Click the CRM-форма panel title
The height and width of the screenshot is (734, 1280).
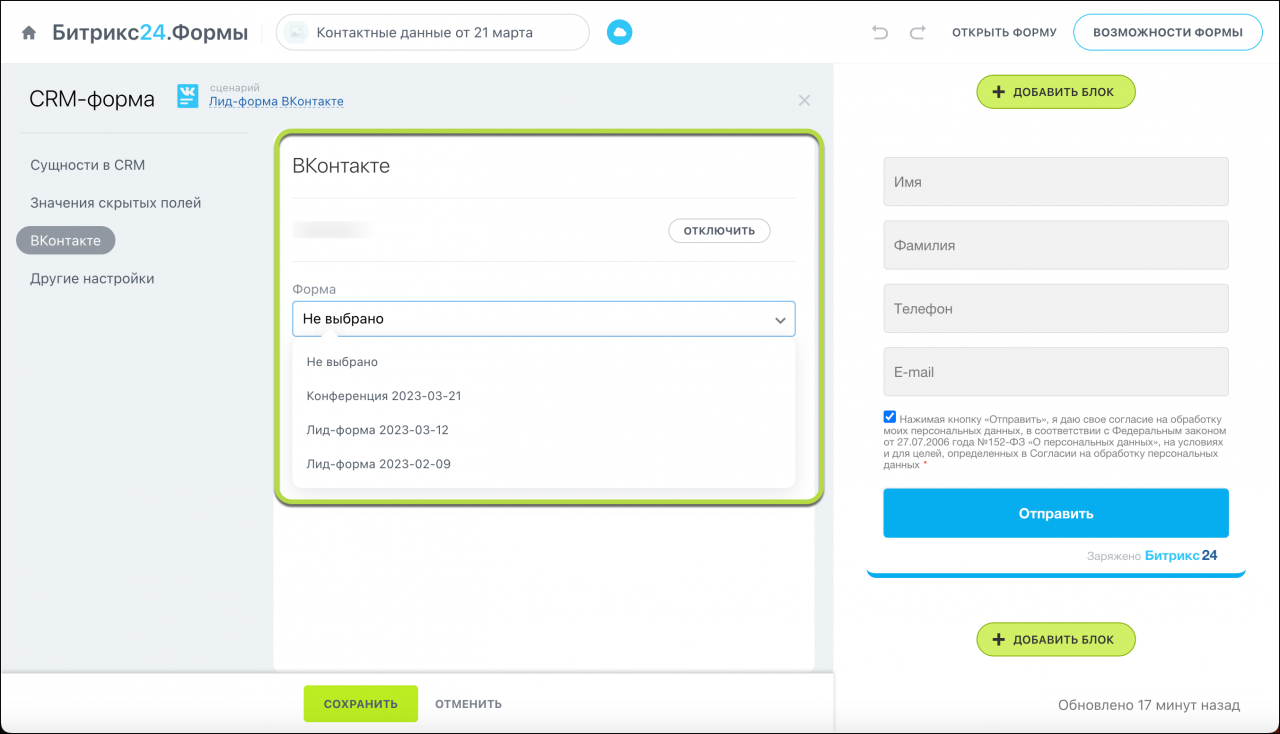92,99
